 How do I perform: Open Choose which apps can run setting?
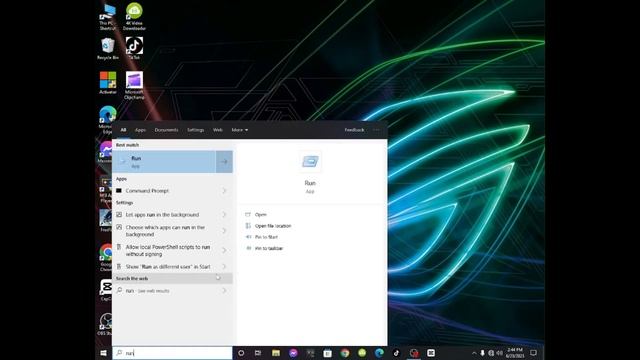pos(165,231)
